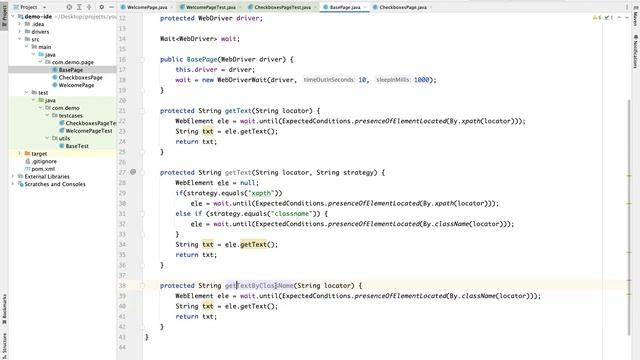Go to next highlighted error arrow
This screenshot has height=360, width=640.
click(627, 18)
